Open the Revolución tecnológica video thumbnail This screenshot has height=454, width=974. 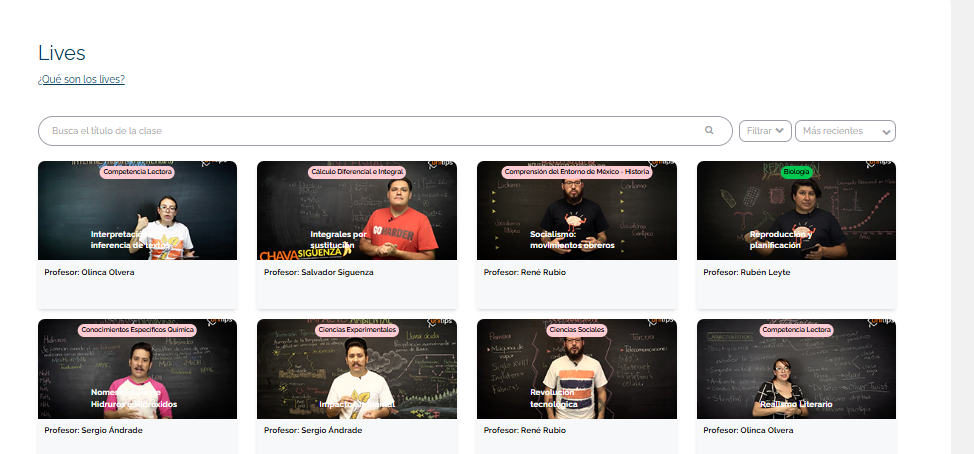pos(577,369)
